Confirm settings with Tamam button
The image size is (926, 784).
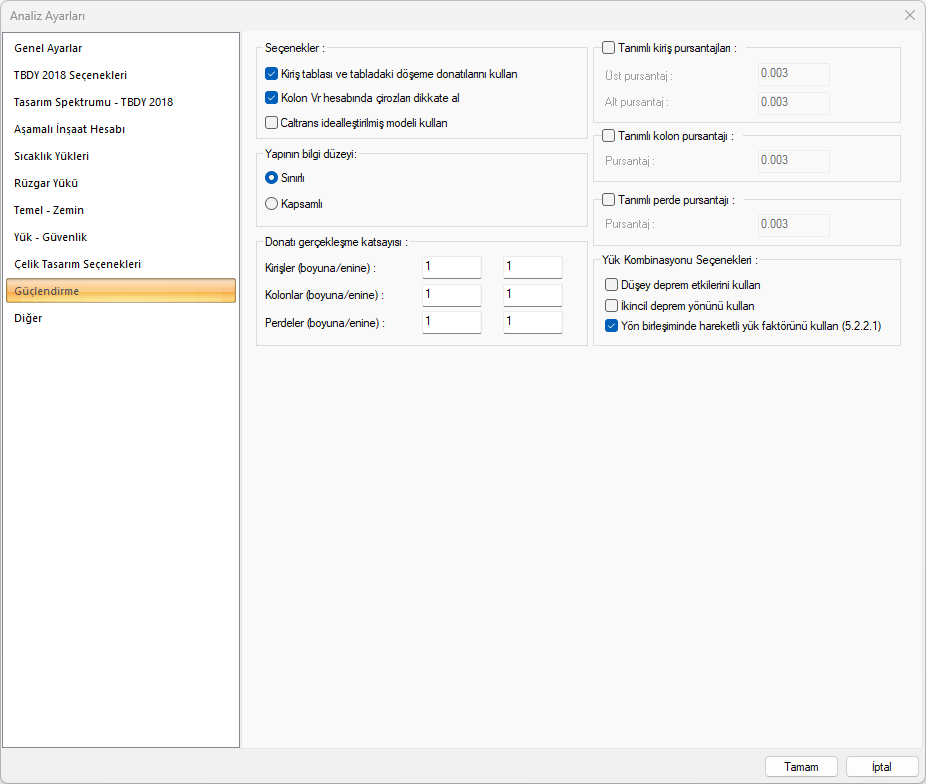801,767
